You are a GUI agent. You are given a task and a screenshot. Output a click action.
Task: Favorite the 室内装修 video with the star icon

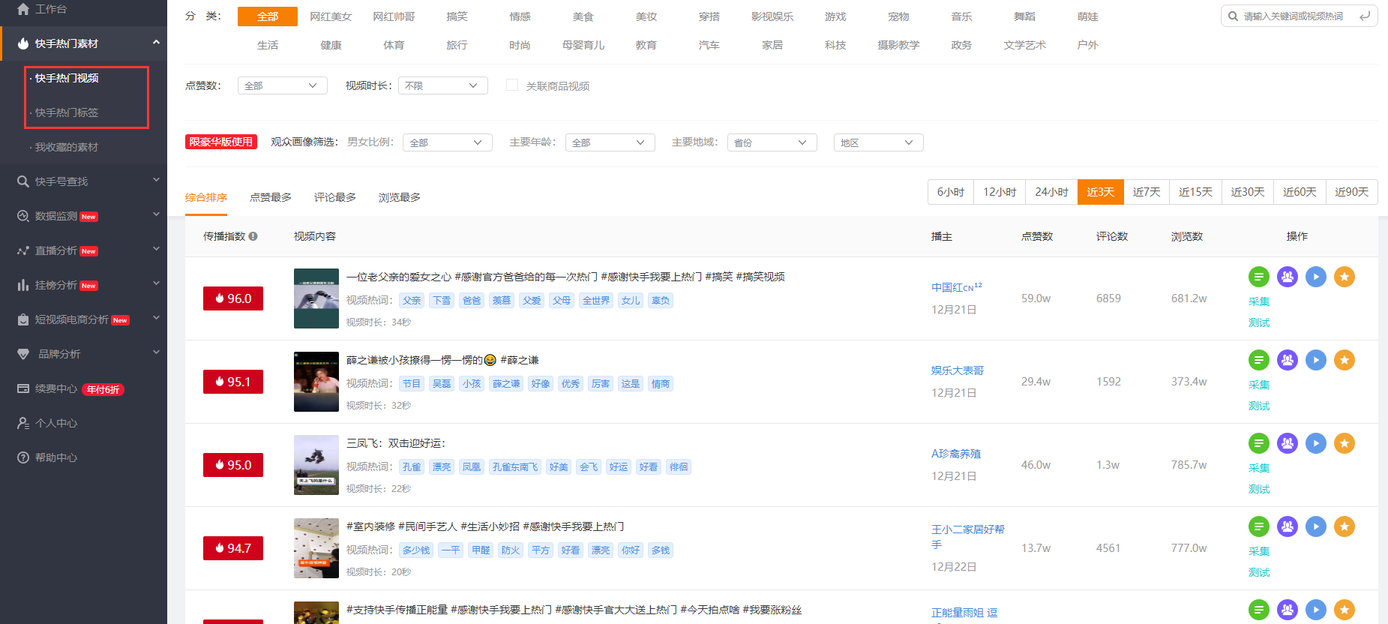coord(1345,526)
